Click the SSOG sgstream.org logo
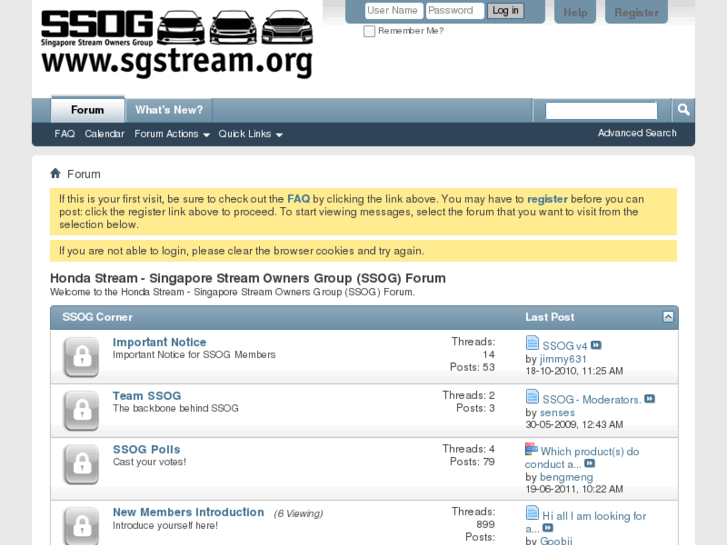The width and height of the screenshot is (727, 545). tap(177, 44)
